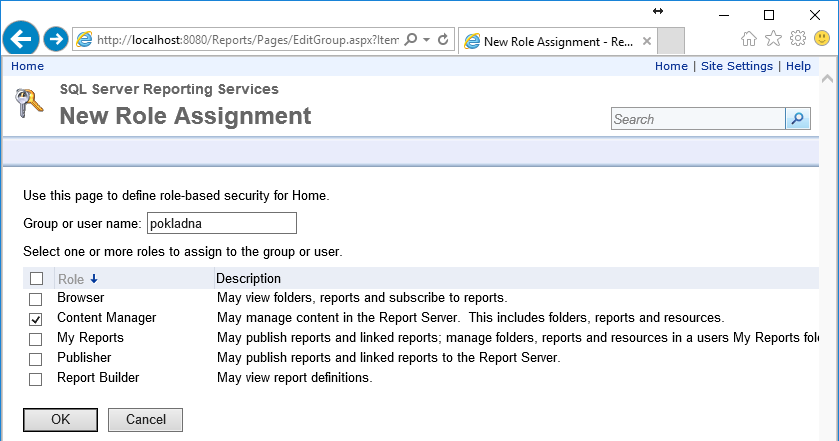Open the Site Settings link
This screenshot has width=839, height=441.
[x=736, y=66]
